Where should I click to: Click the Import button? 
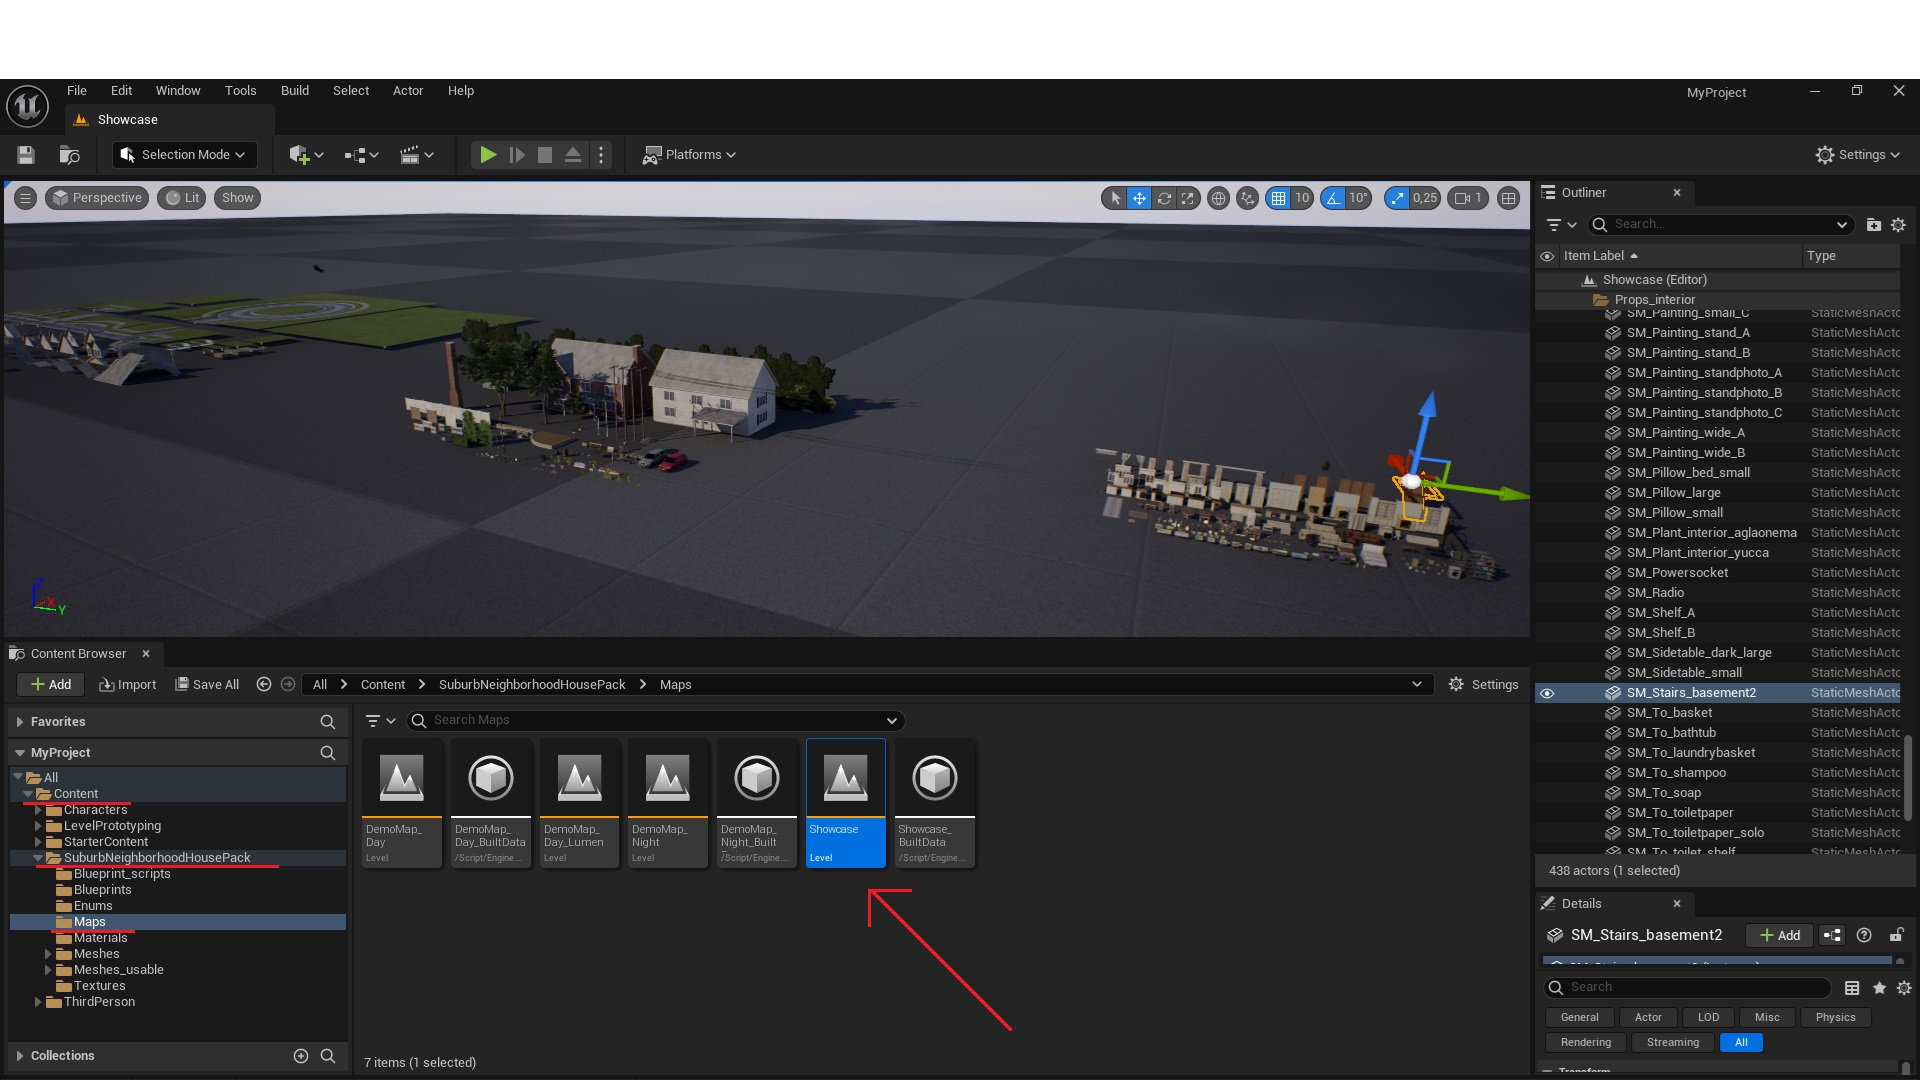tap(128, 685)
